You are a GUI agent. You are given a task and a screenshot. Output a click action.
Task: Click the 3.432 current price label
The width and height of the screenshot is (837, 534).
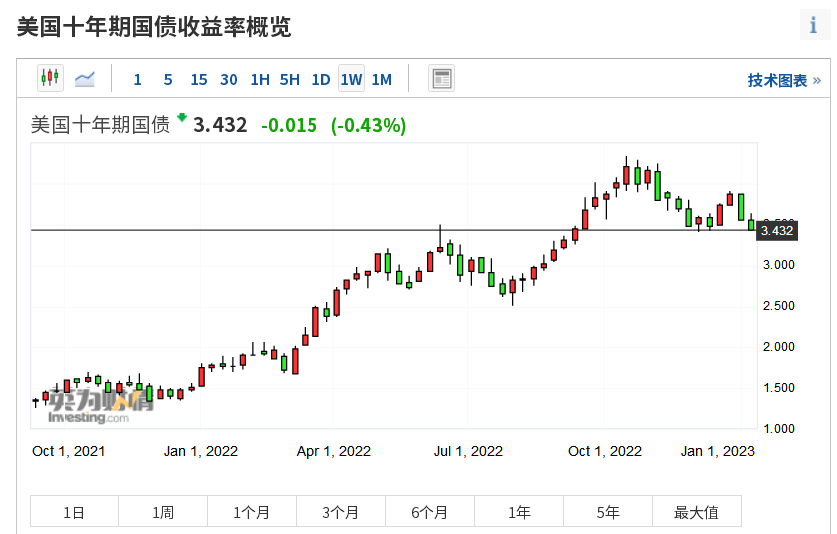click(777, 231)
